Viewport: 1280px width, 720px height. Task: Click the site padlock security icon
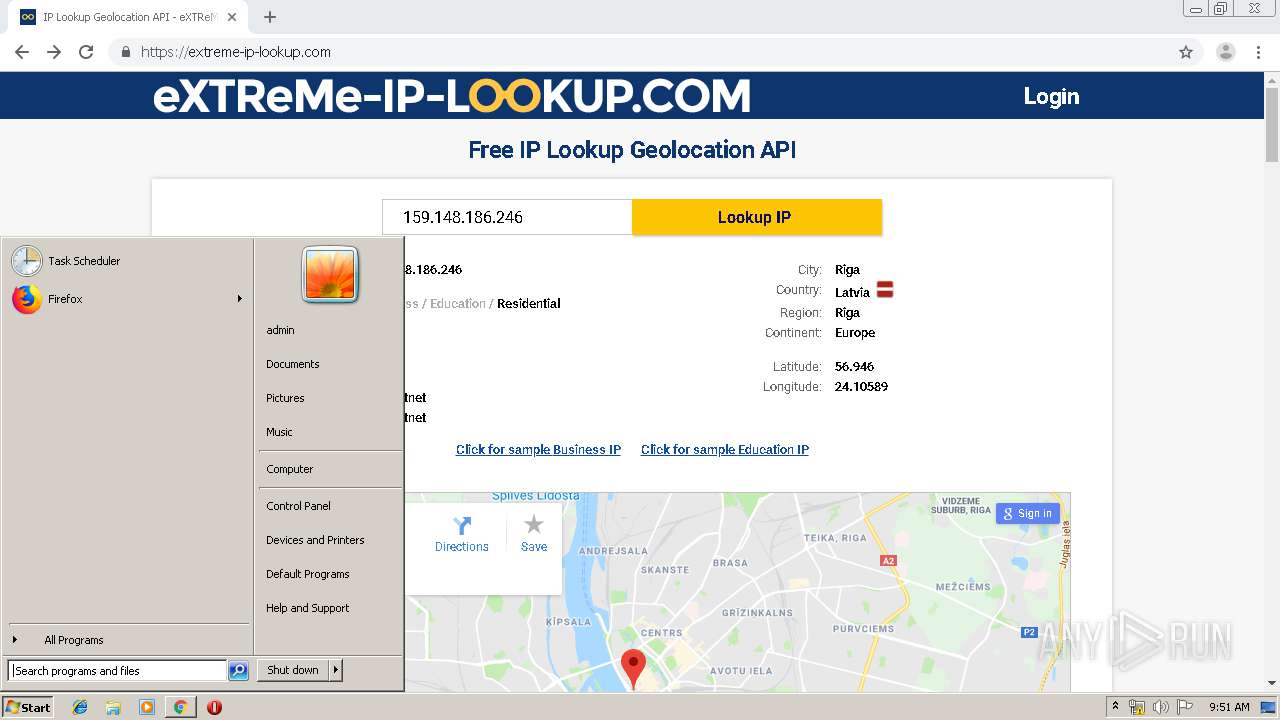pyautogui.click(x=126, y=52)
